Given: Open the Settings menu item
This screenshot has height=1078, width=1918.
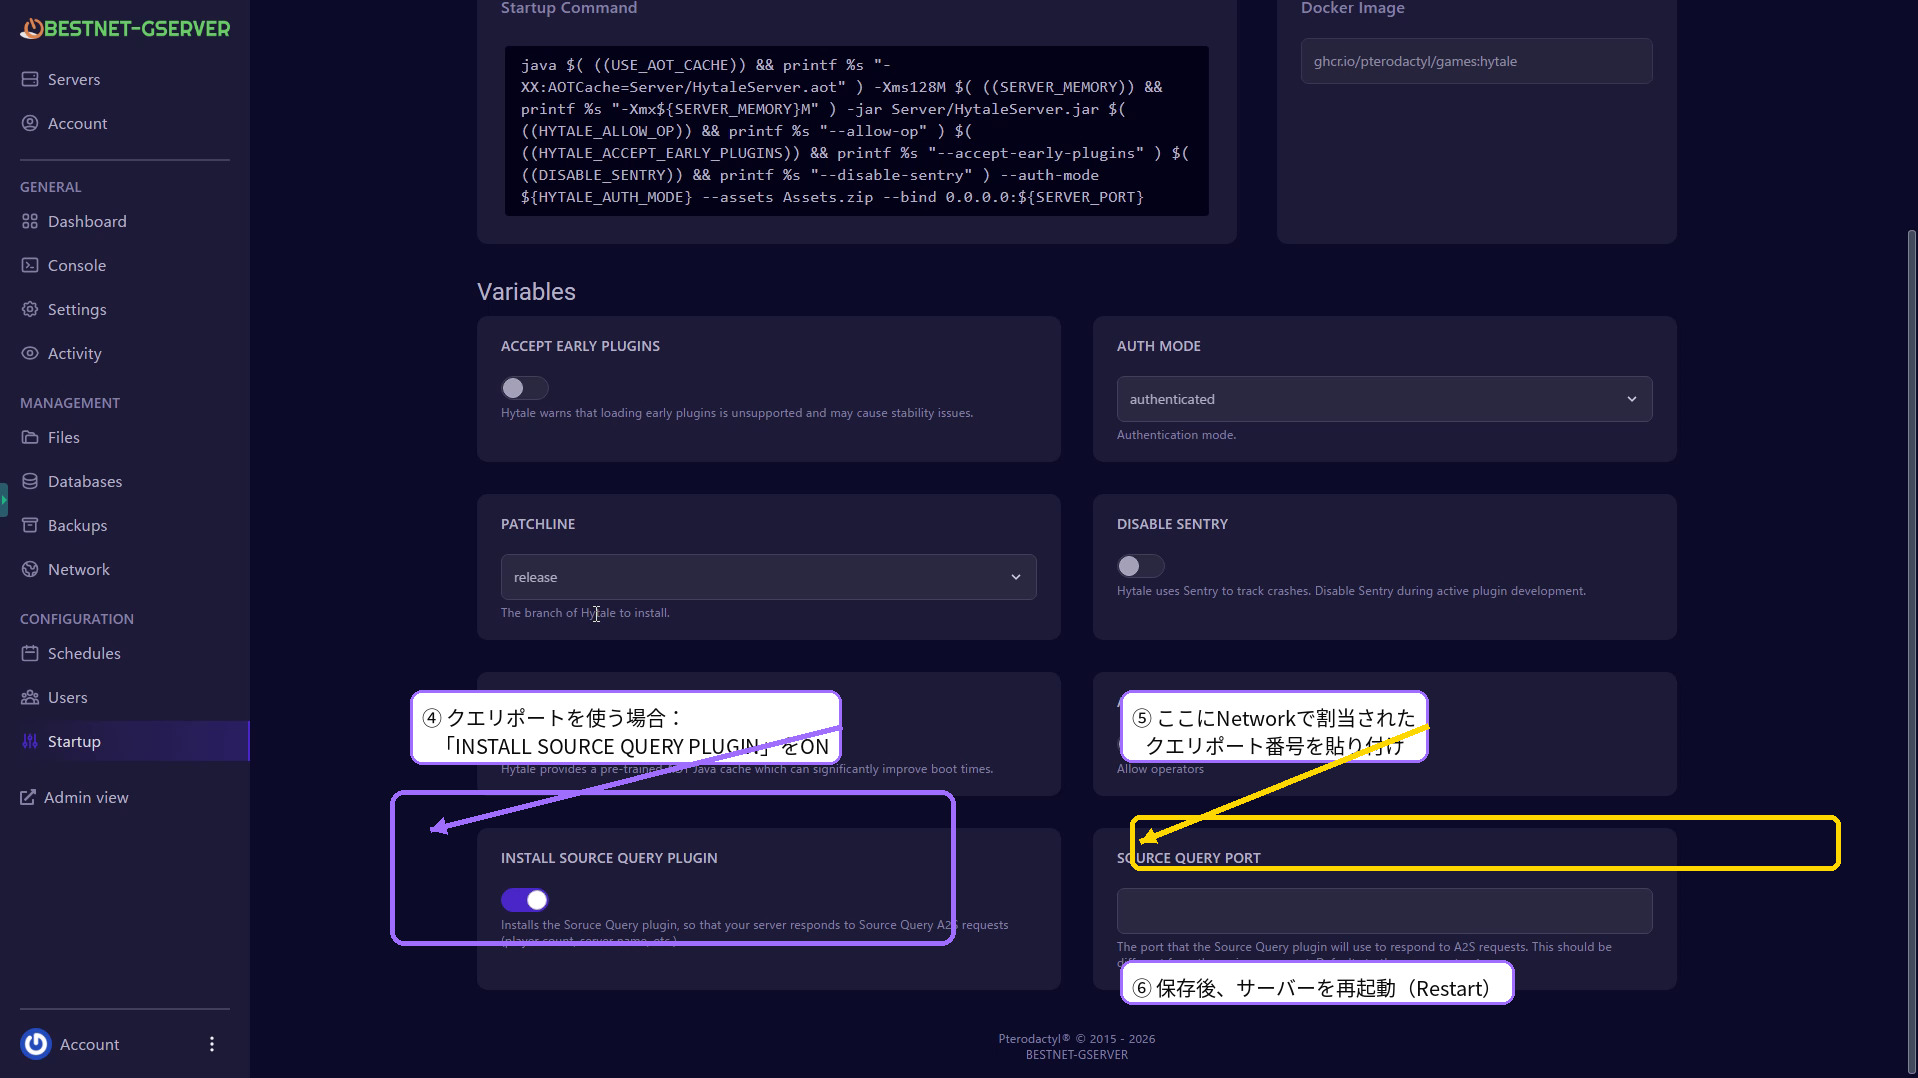Looking at the screenshot, I should pos(76,309).
